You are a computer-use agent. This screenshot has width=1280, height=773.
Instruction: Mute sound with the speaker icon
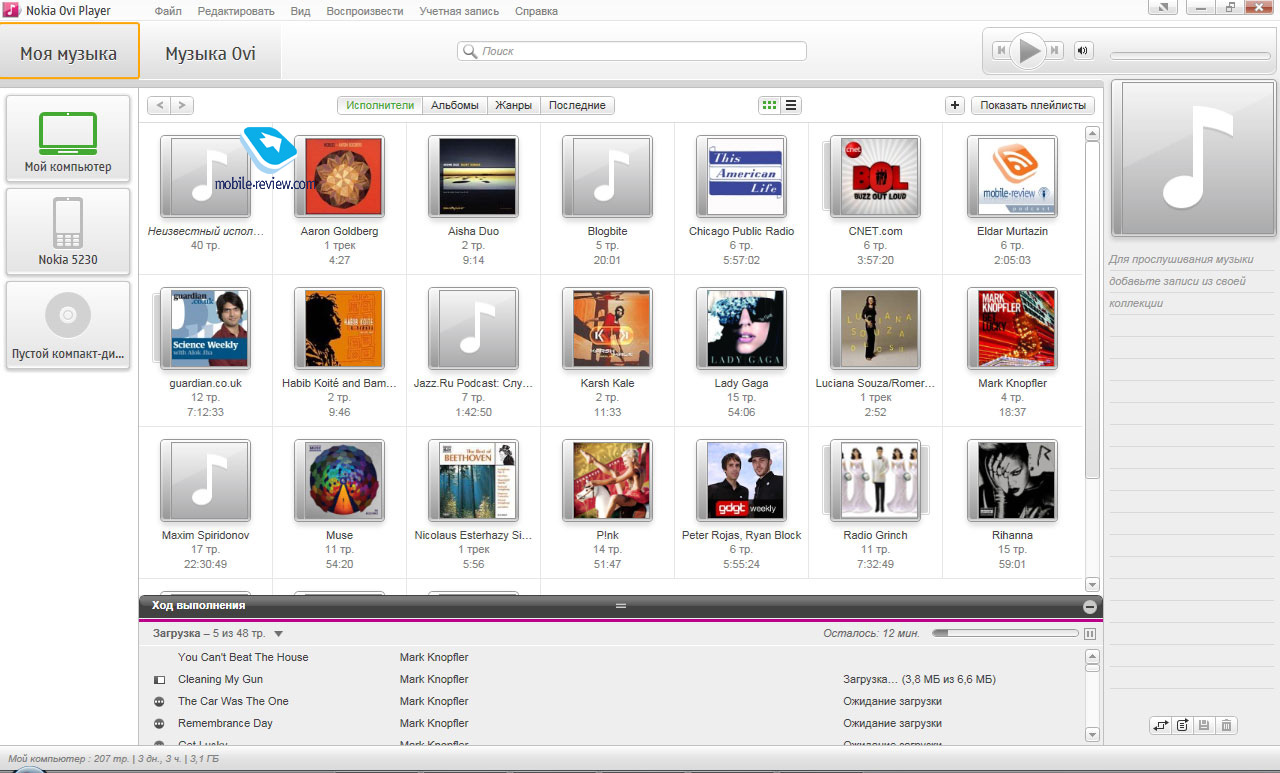point(1083,50)
